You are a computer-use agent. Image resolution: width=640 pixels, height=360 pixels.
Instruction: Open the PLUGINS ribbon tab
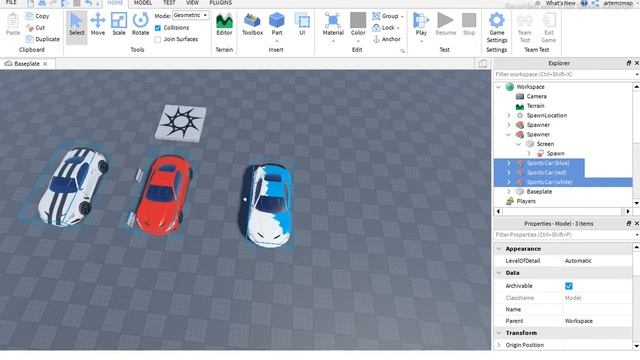pos(220,3)
